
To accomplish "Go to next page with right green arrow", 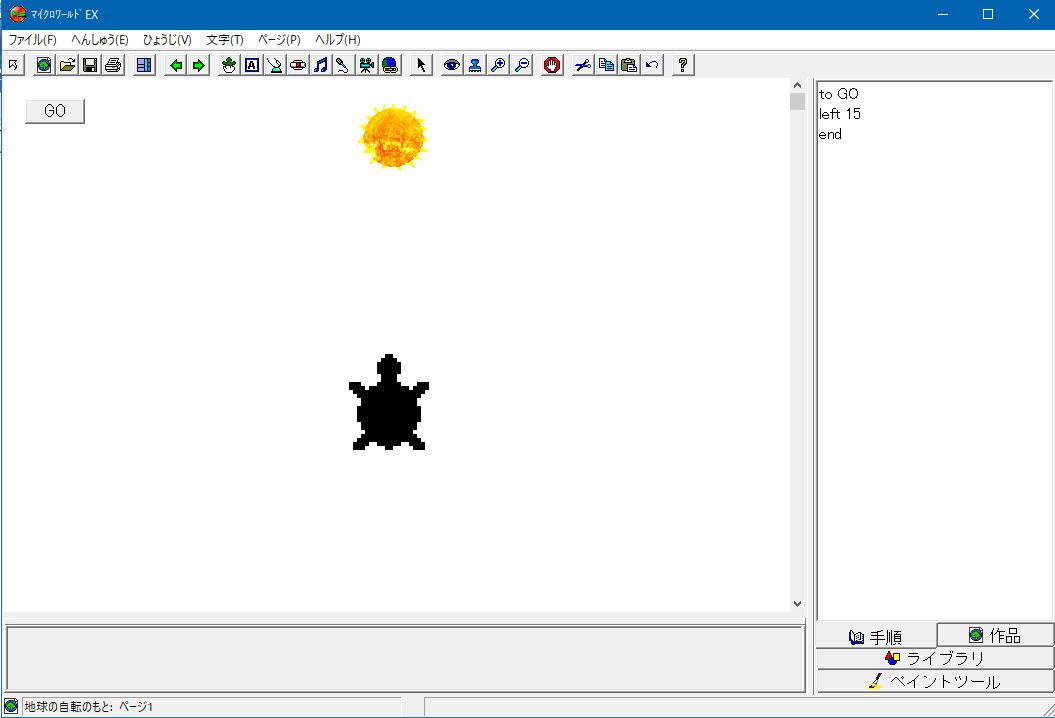I will click(198, 65).
